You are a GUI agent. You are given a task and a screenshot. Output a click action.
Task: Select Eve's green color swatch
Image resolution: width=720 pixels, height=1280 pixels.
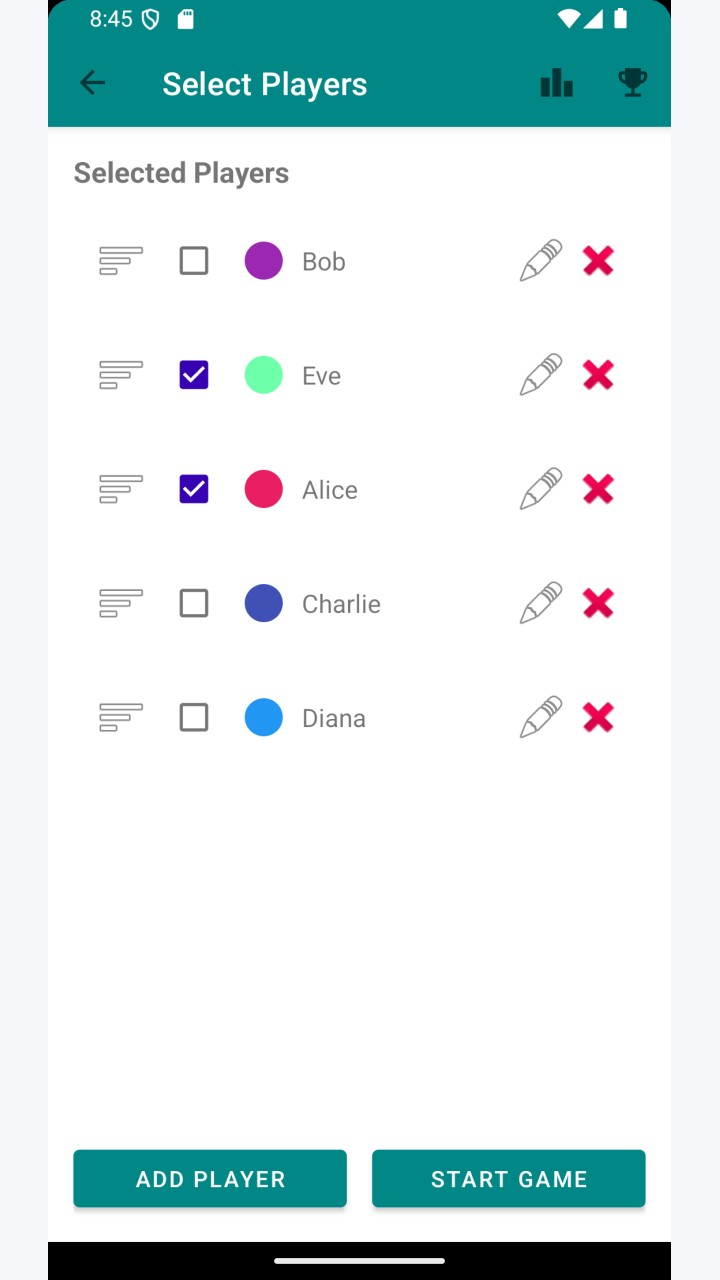click(x=264, y=375)
